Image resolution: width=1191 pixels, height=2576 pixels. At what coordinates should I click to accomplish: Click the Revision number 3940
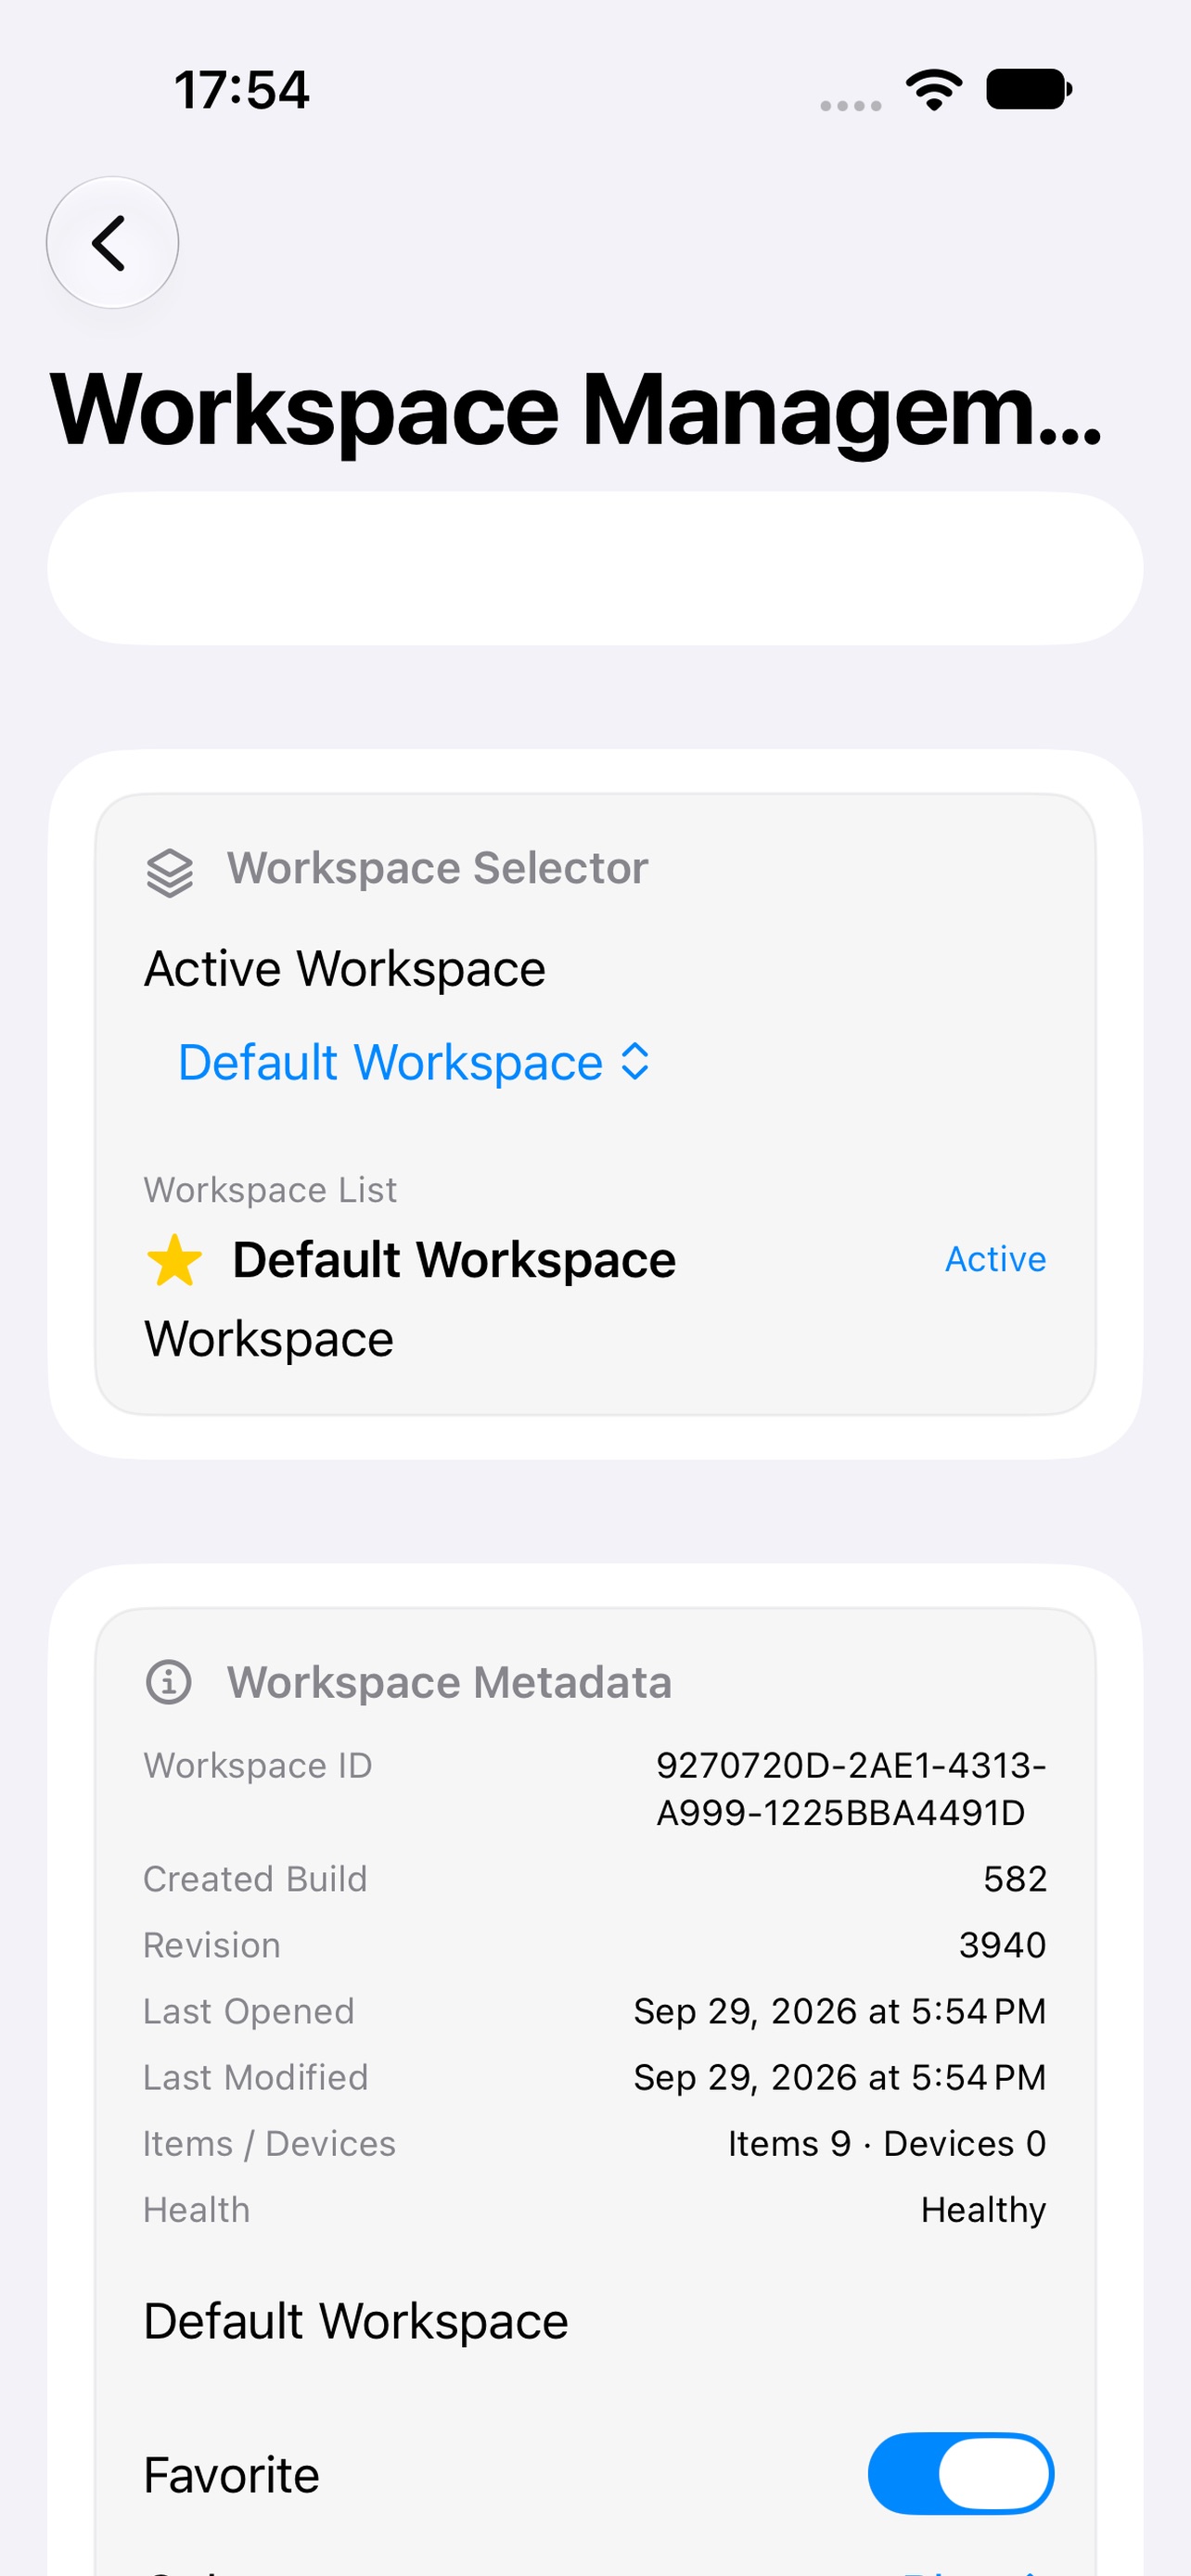pos(1003,1945)
